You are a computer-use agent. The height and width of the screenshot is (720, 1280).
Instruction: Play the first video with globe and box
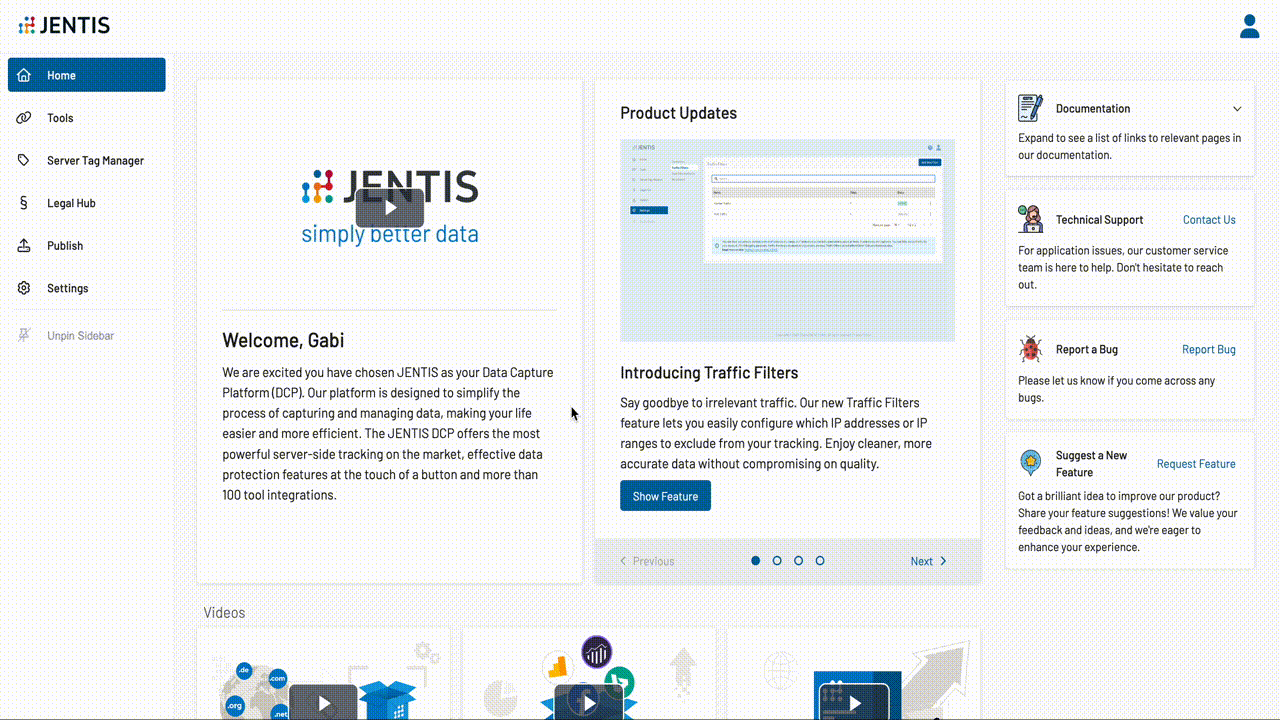[323, 703]
